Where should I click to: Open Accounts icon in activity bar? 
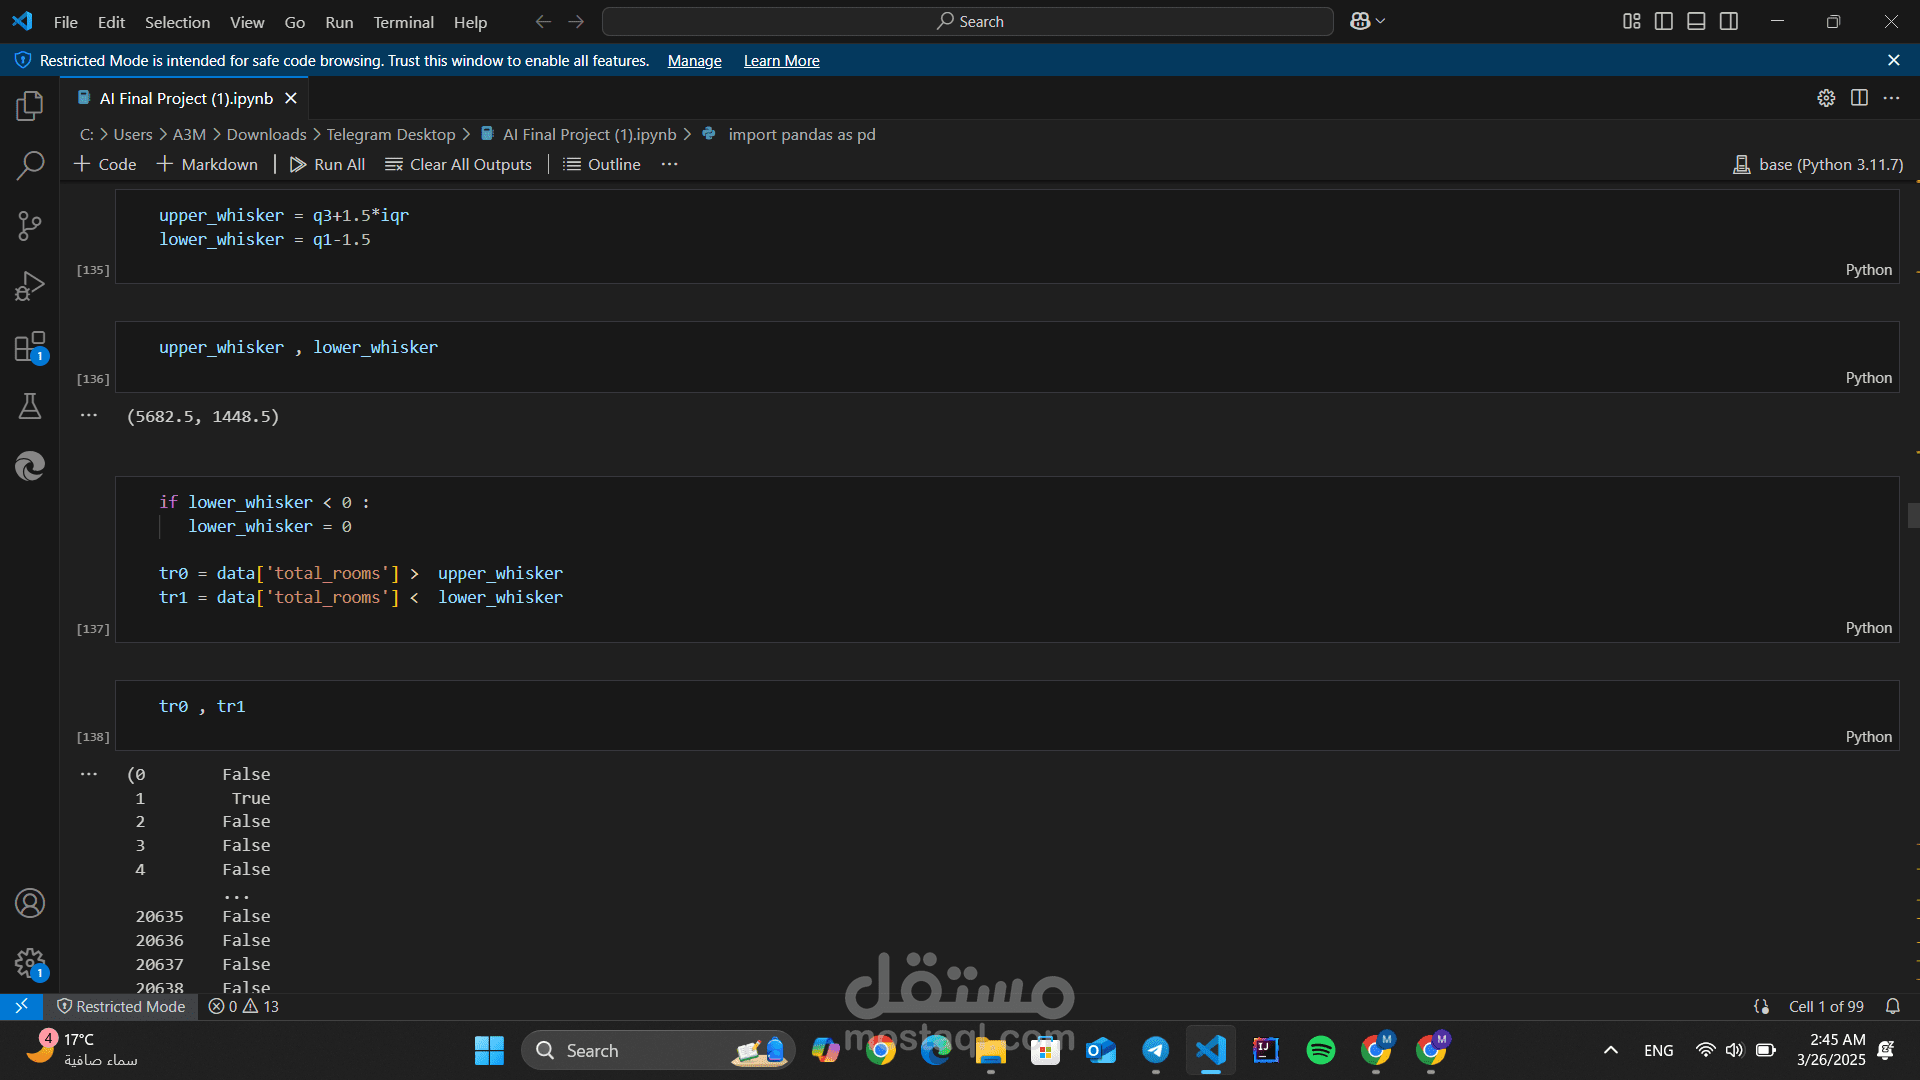(30, 903)
